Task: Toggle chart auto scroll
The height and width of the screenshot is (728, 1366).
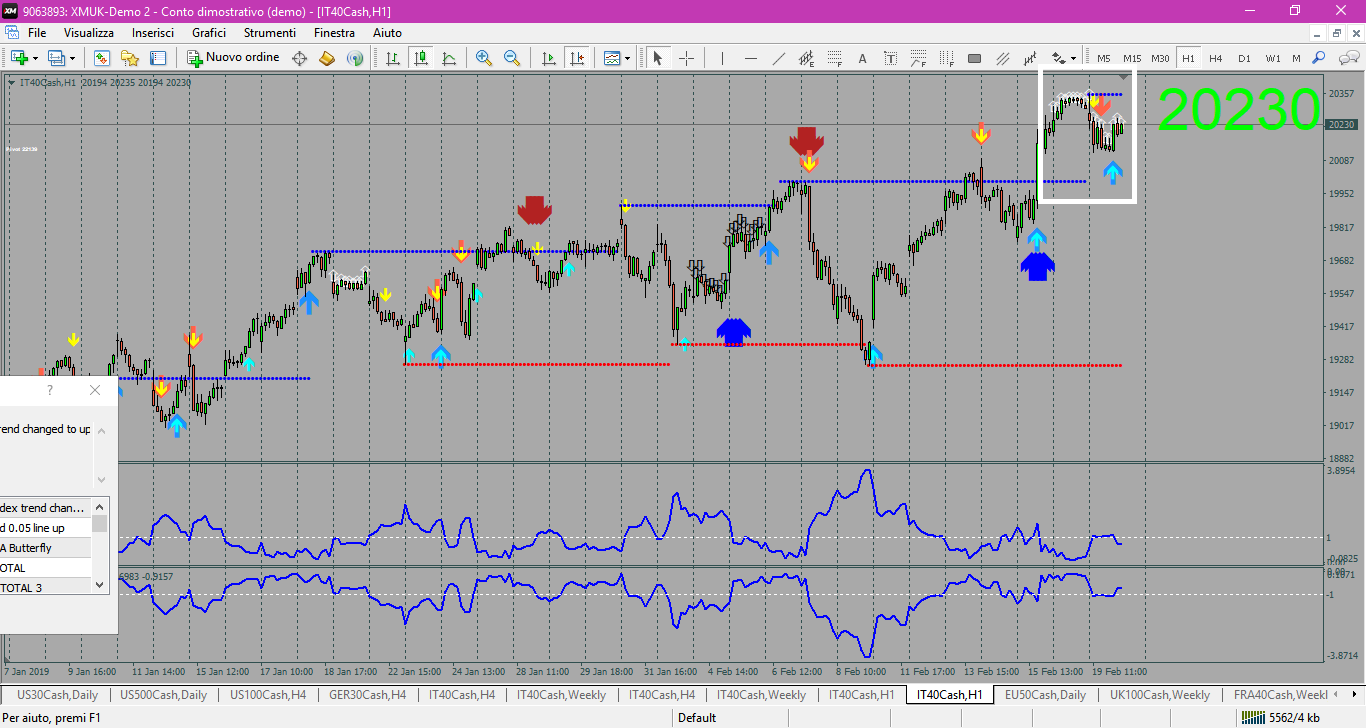Action: pyautogui.click(x=548, y=58)
